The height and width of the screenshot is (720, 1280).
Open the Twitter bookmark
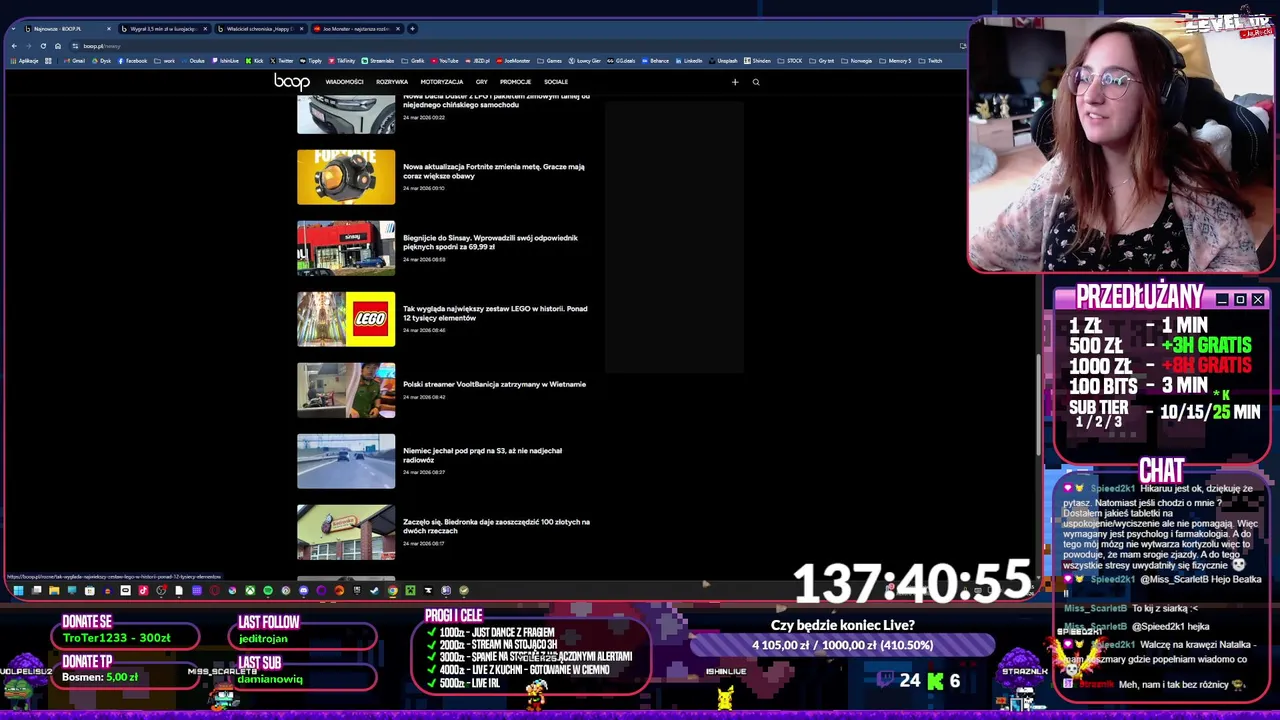(281, 61)
